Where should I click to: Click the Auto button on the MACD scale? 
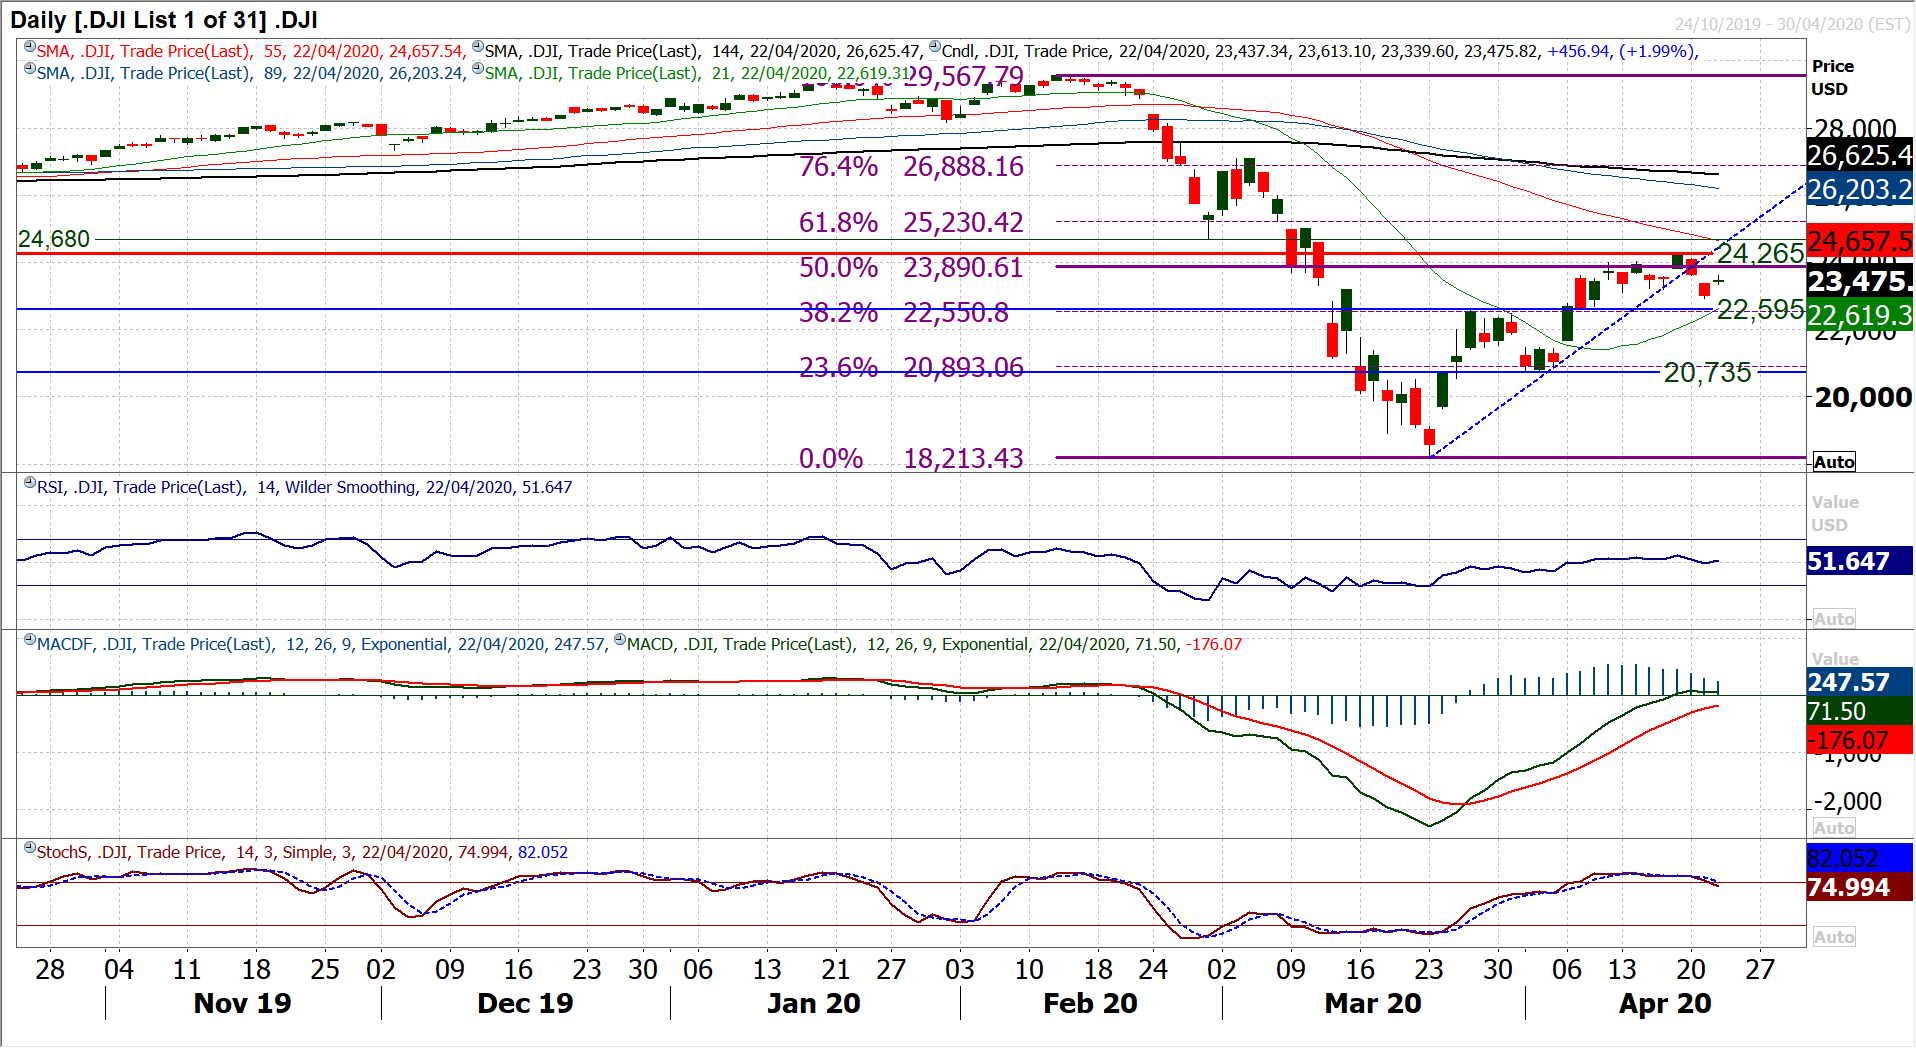(x=1834, y=828)
